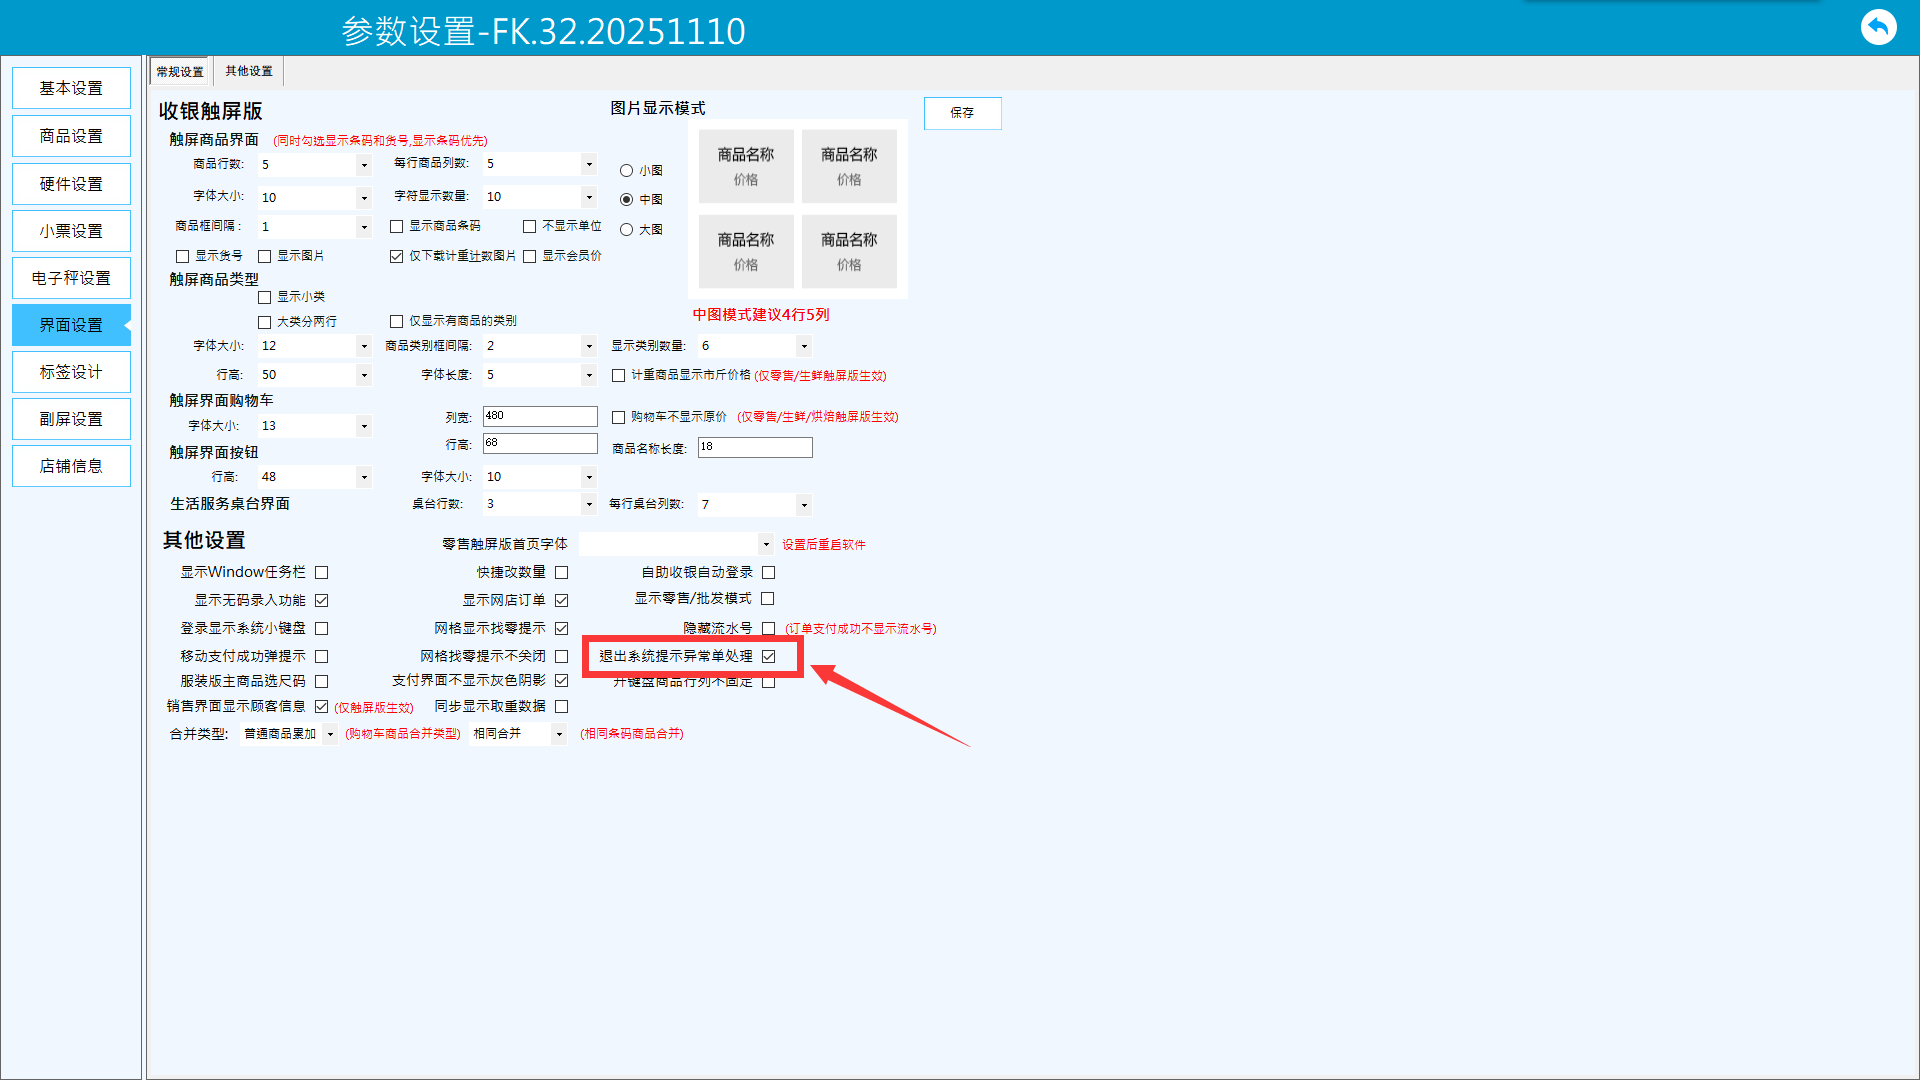Expand the 商品行数 dropdown

coord(364,165)
